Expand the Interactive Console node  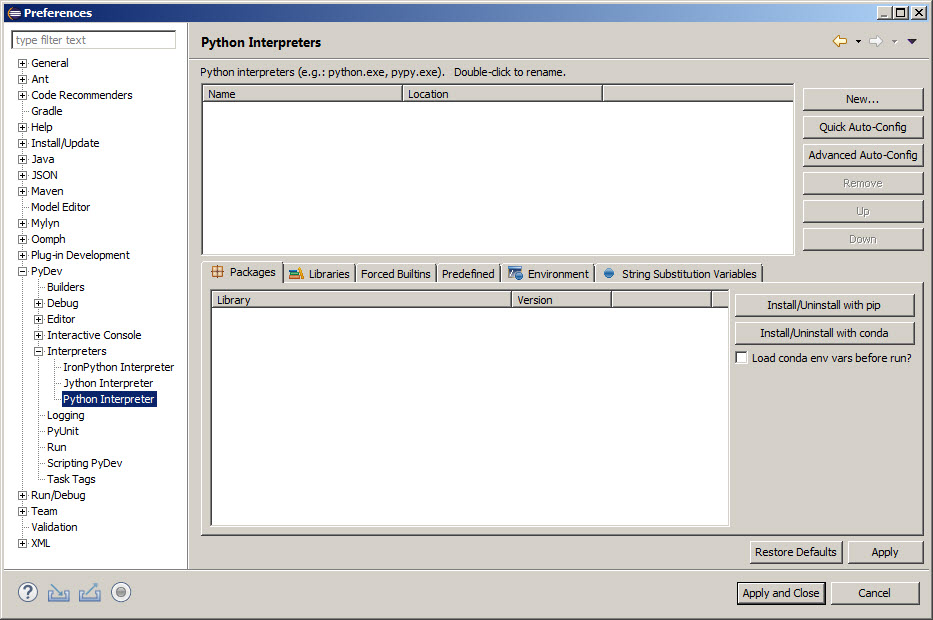pos(38,335)
